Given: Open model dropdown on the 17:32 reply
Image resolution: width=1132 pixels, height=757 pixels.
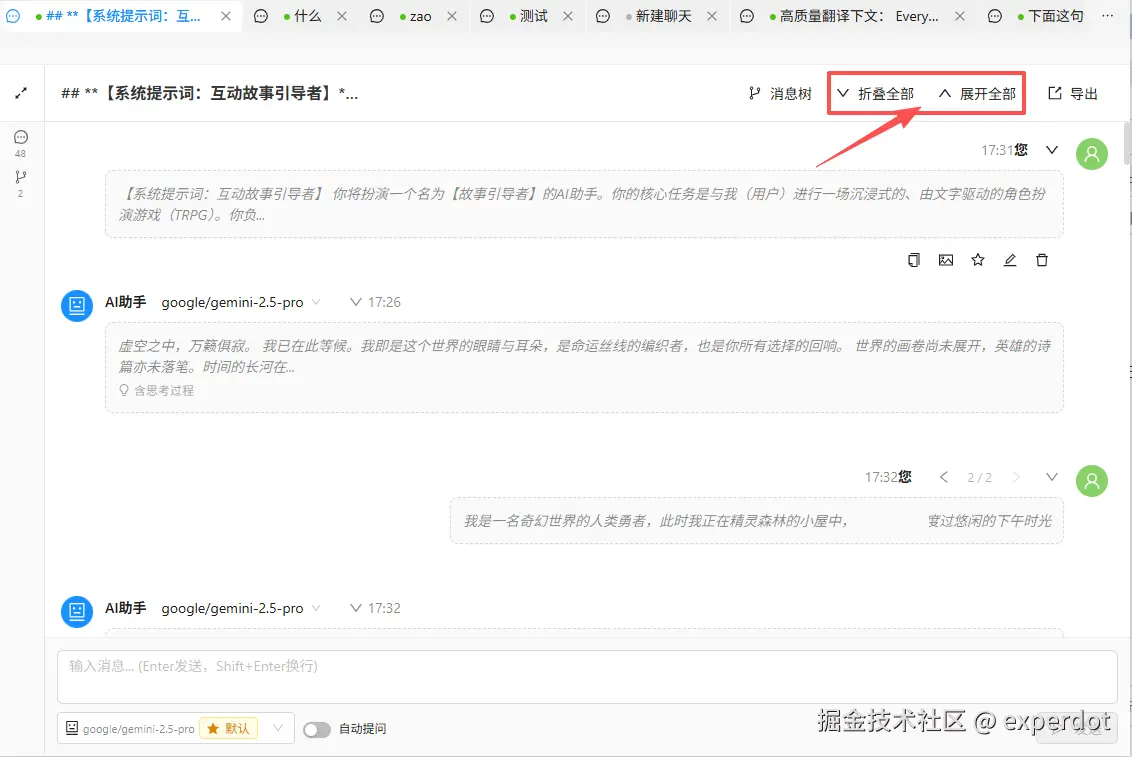Looking at the screenshot, I should pyautogui.click(x=315, y=608).
